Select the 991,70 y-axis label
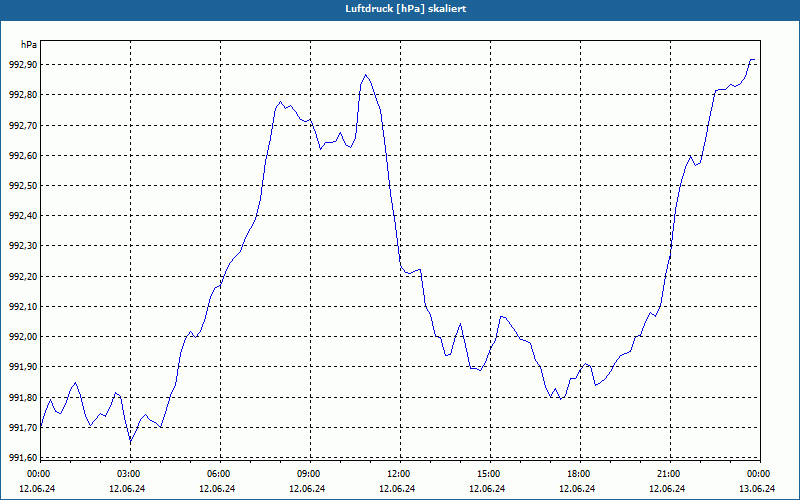This screenshot has height=500, width=800. coord(23,428)
